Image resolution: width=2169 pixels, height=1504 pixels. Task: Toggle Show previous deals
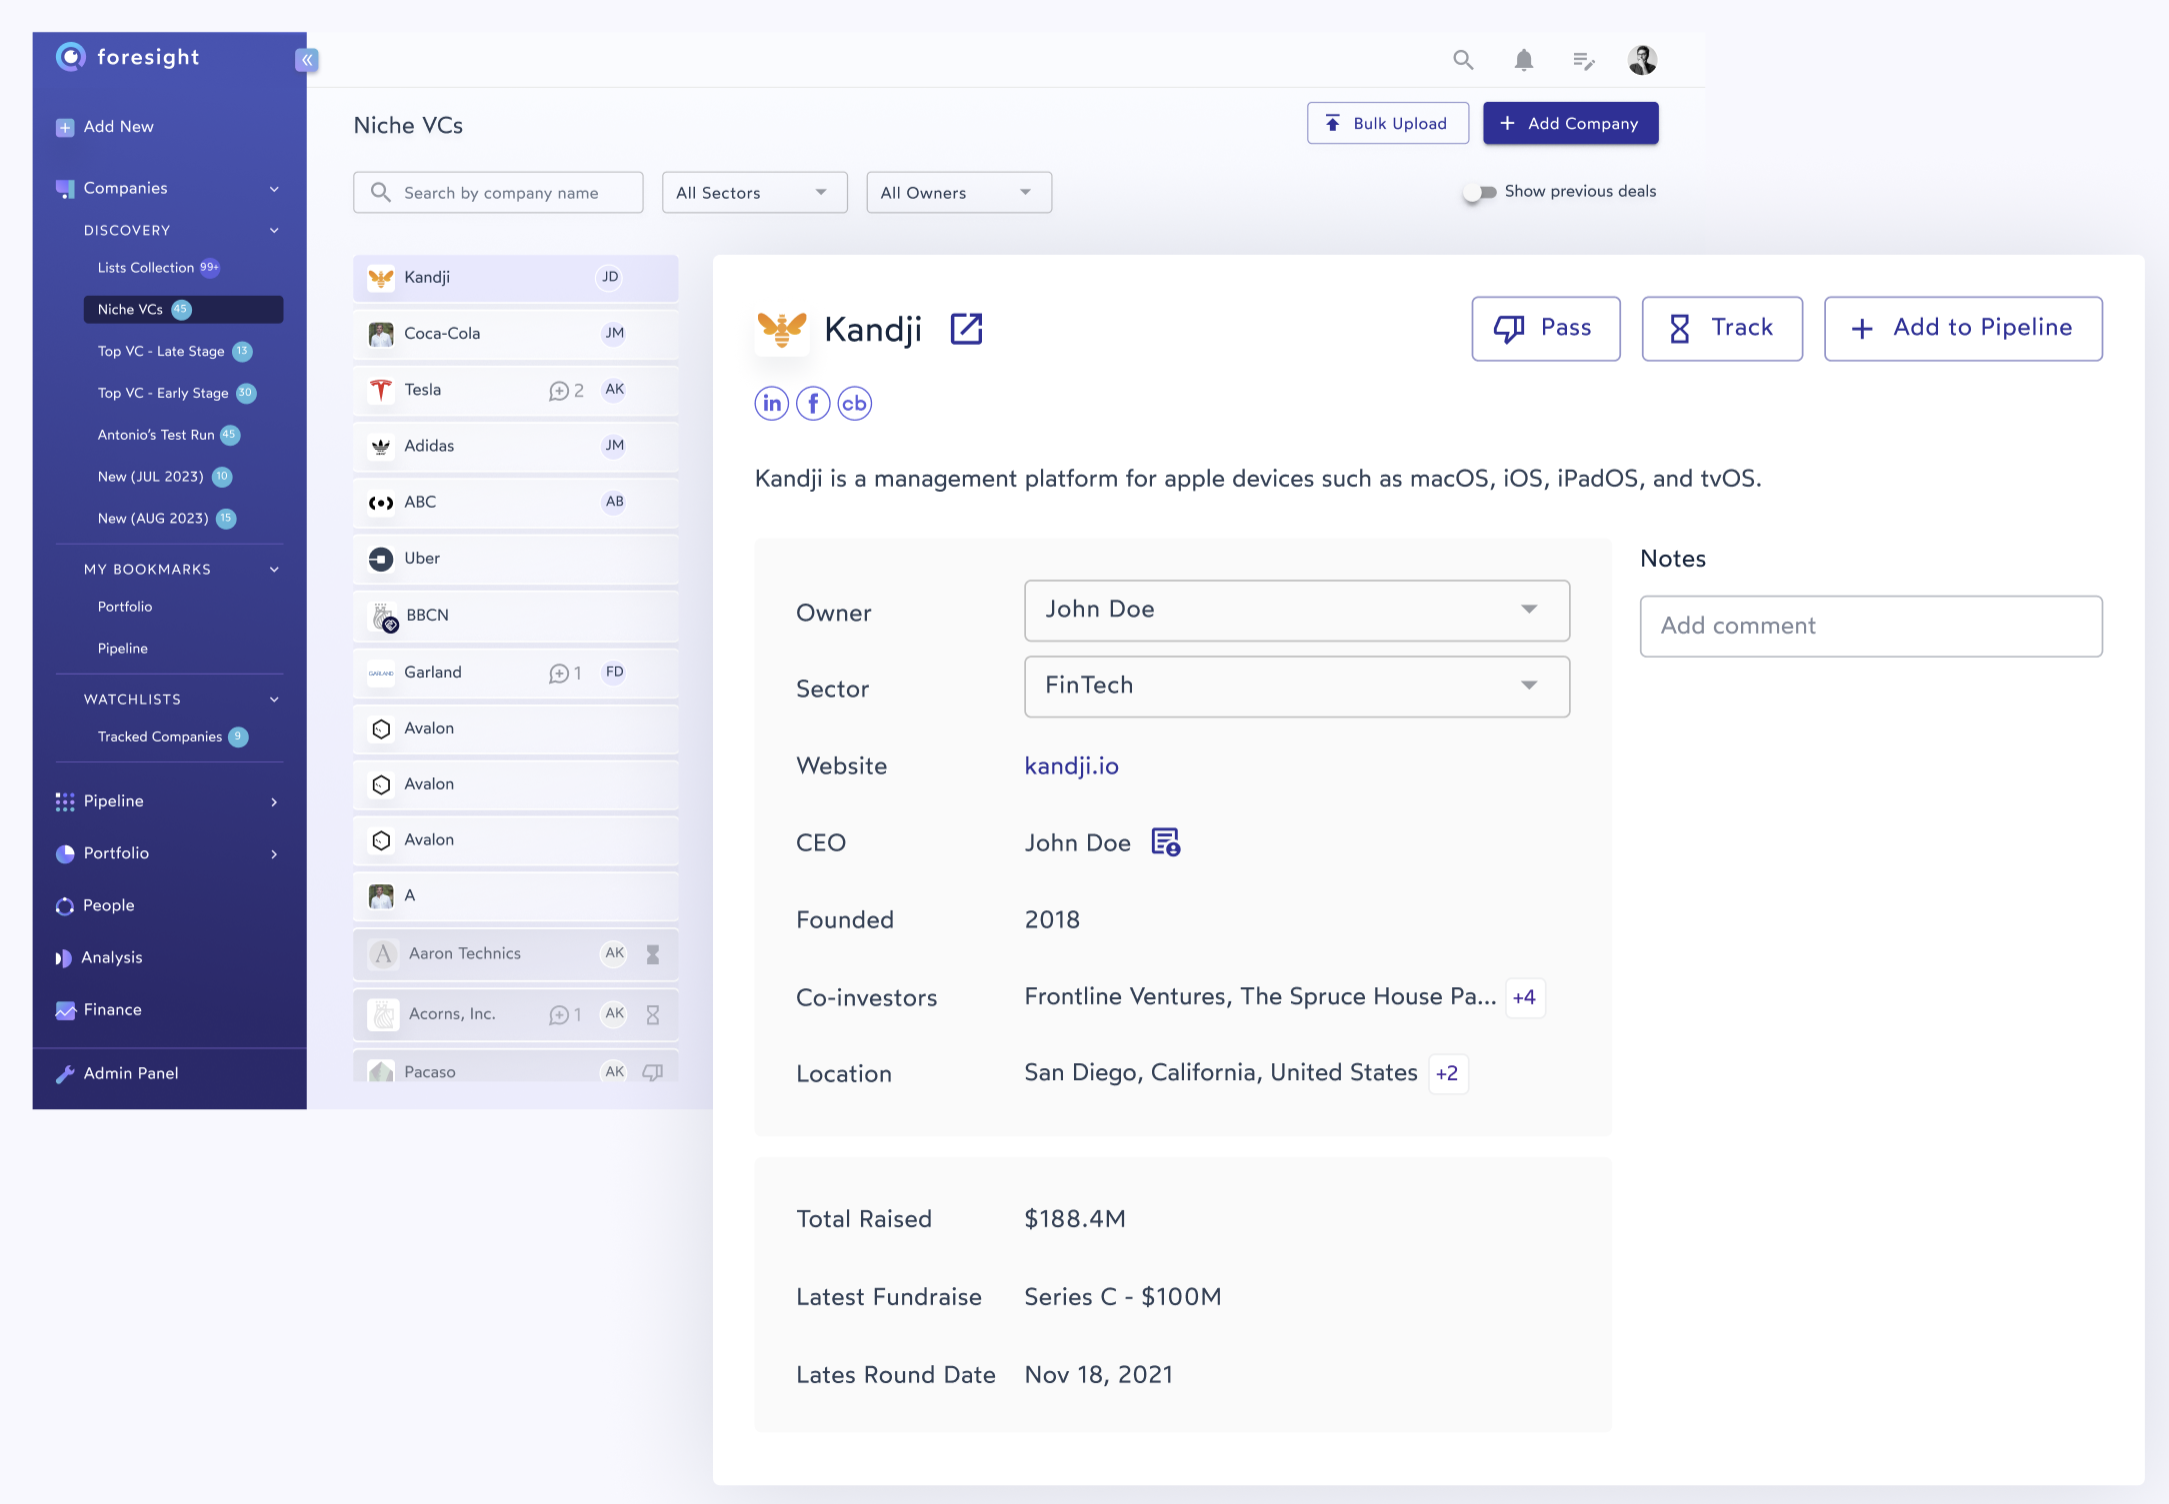tap(1480, 192)
